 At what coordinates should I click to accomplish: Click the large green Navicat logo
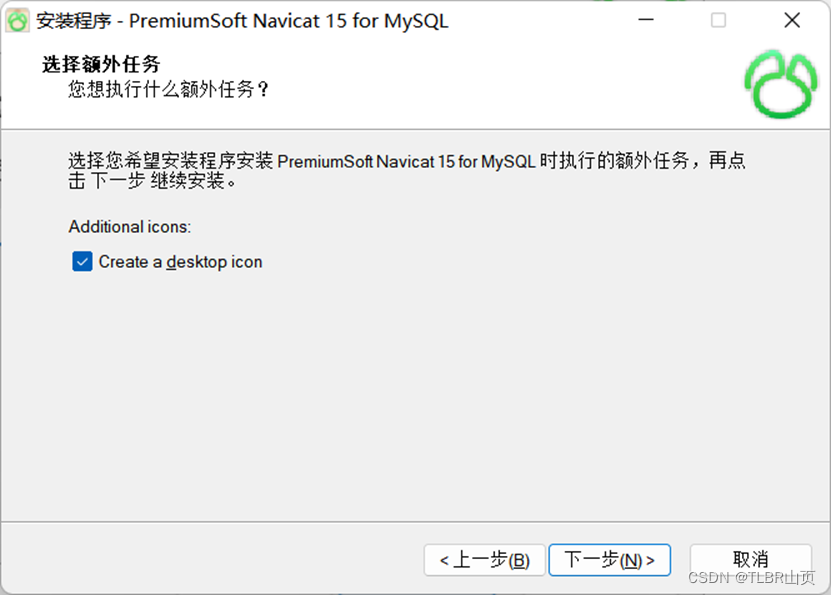click(x=781, y=84)
